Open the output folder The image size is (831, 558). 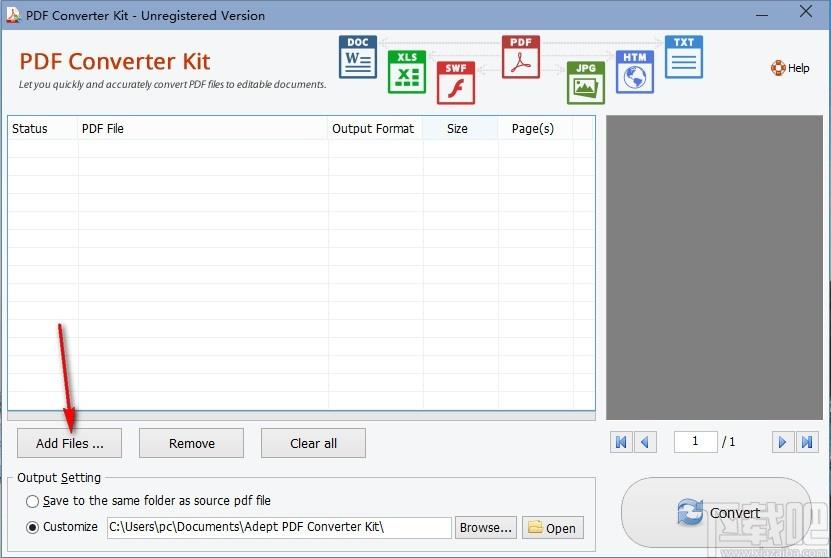point(553,528)
